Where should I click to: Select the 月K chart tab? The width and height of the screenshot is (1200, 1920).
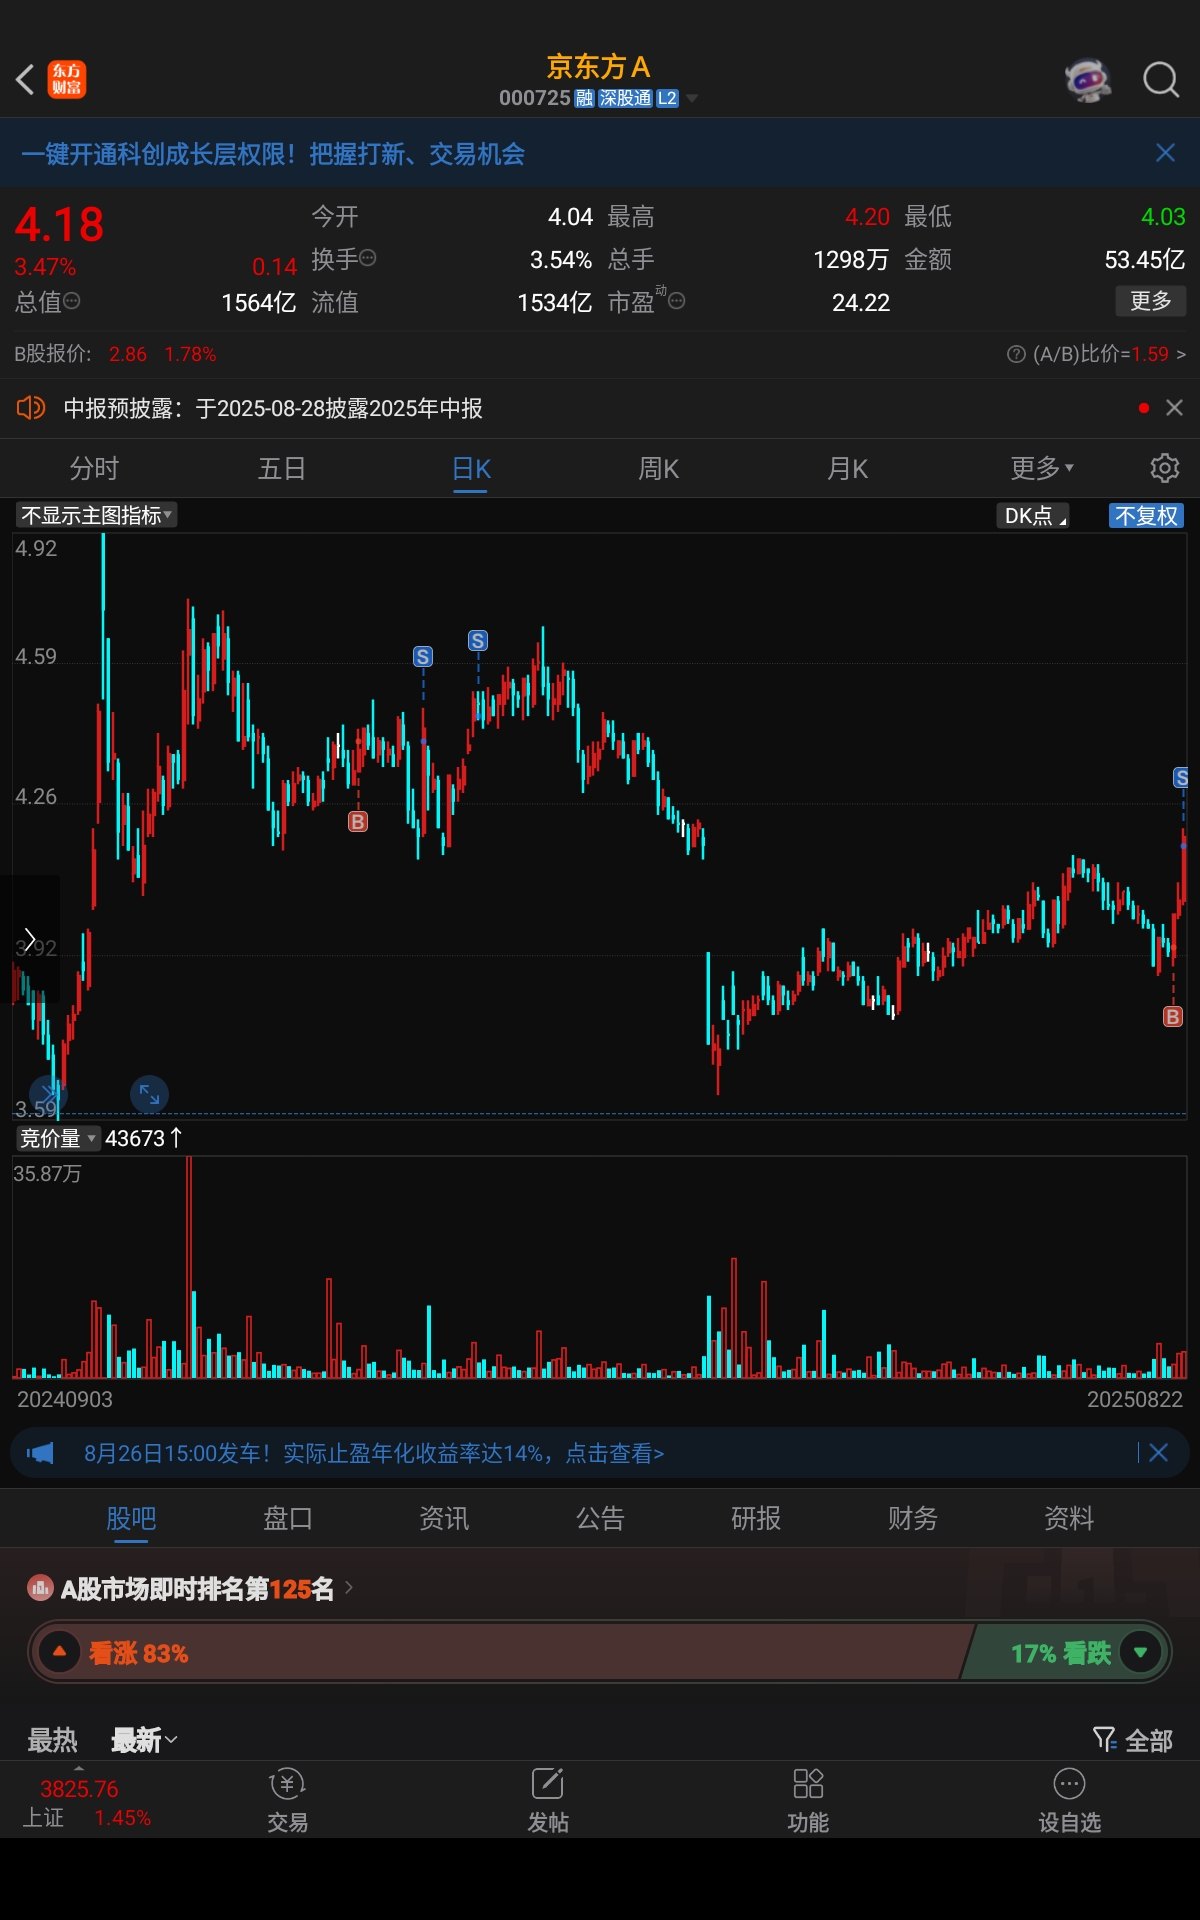pyautogui.click(x=847, y=468)
